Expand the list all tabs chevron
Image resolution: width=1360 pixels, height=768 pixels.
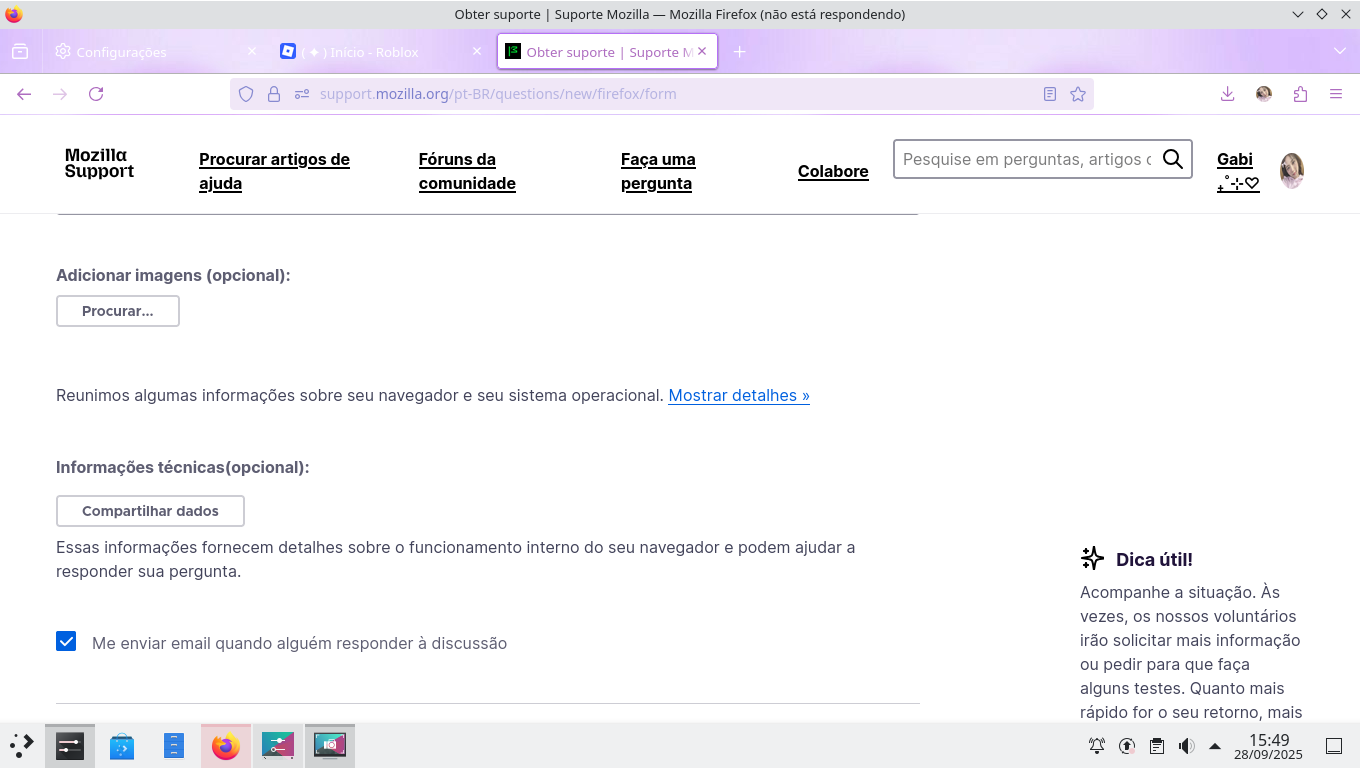(1340, 51)
